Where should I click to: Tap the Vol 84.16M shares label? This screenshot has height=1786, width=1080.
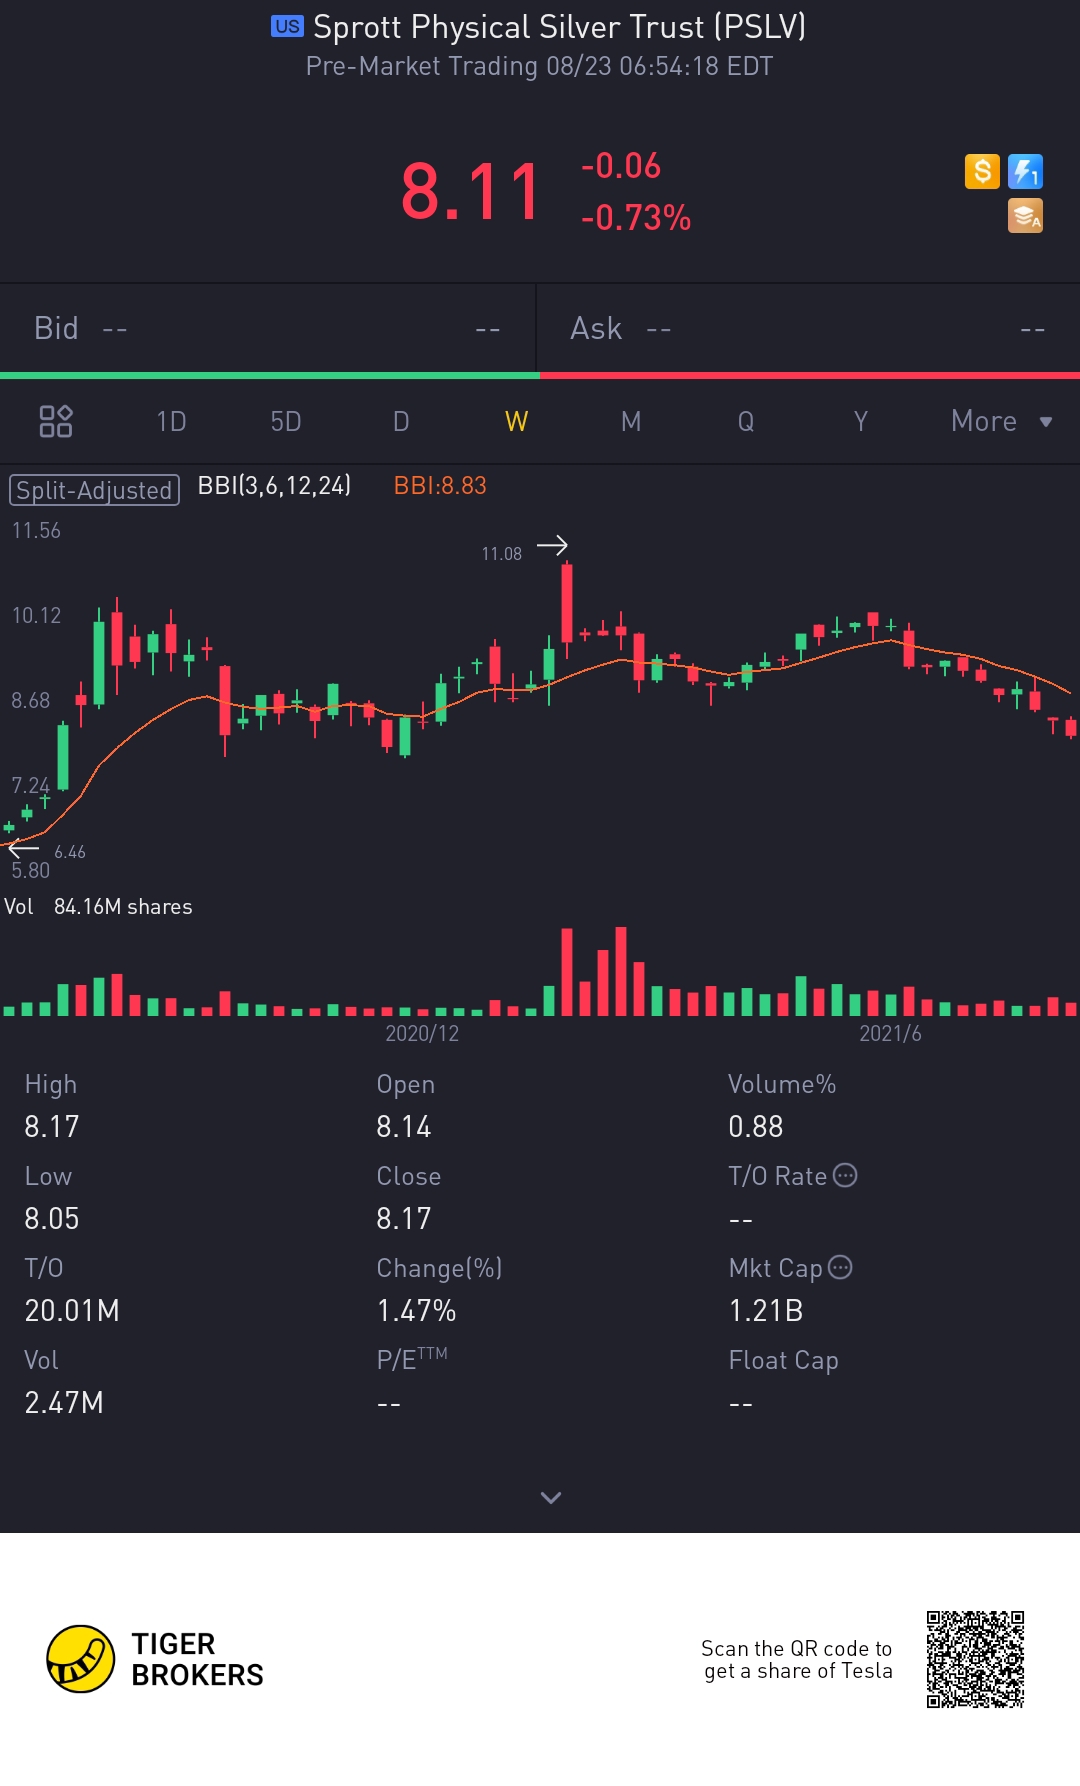[x=98, y=906]
